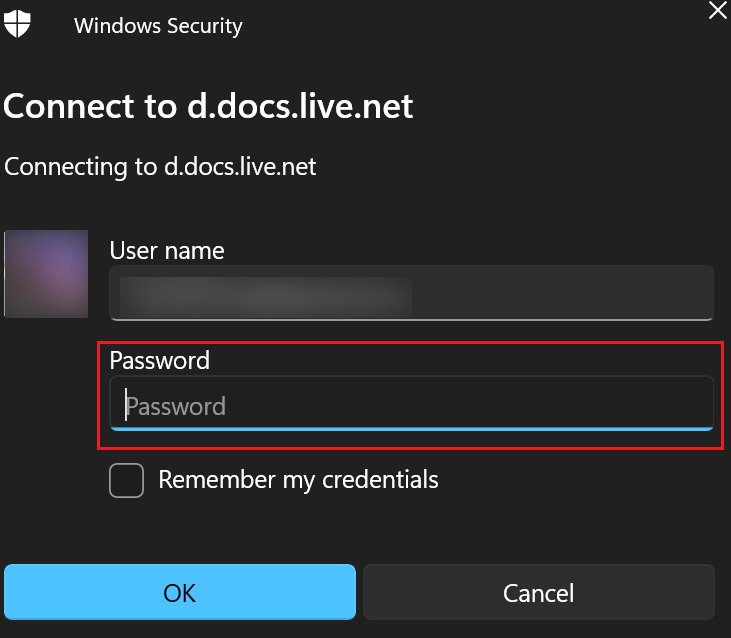Dismiss the prompt using the Cancel button

pyautogui.click(x=538, y=593)
